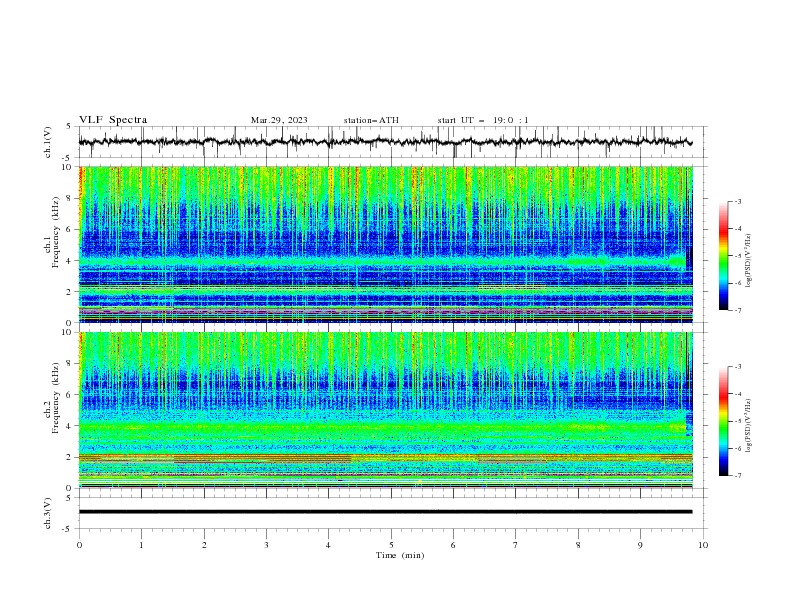Click the 'VLF Spectra' title text
792x612 pixels.
(113, 120)
